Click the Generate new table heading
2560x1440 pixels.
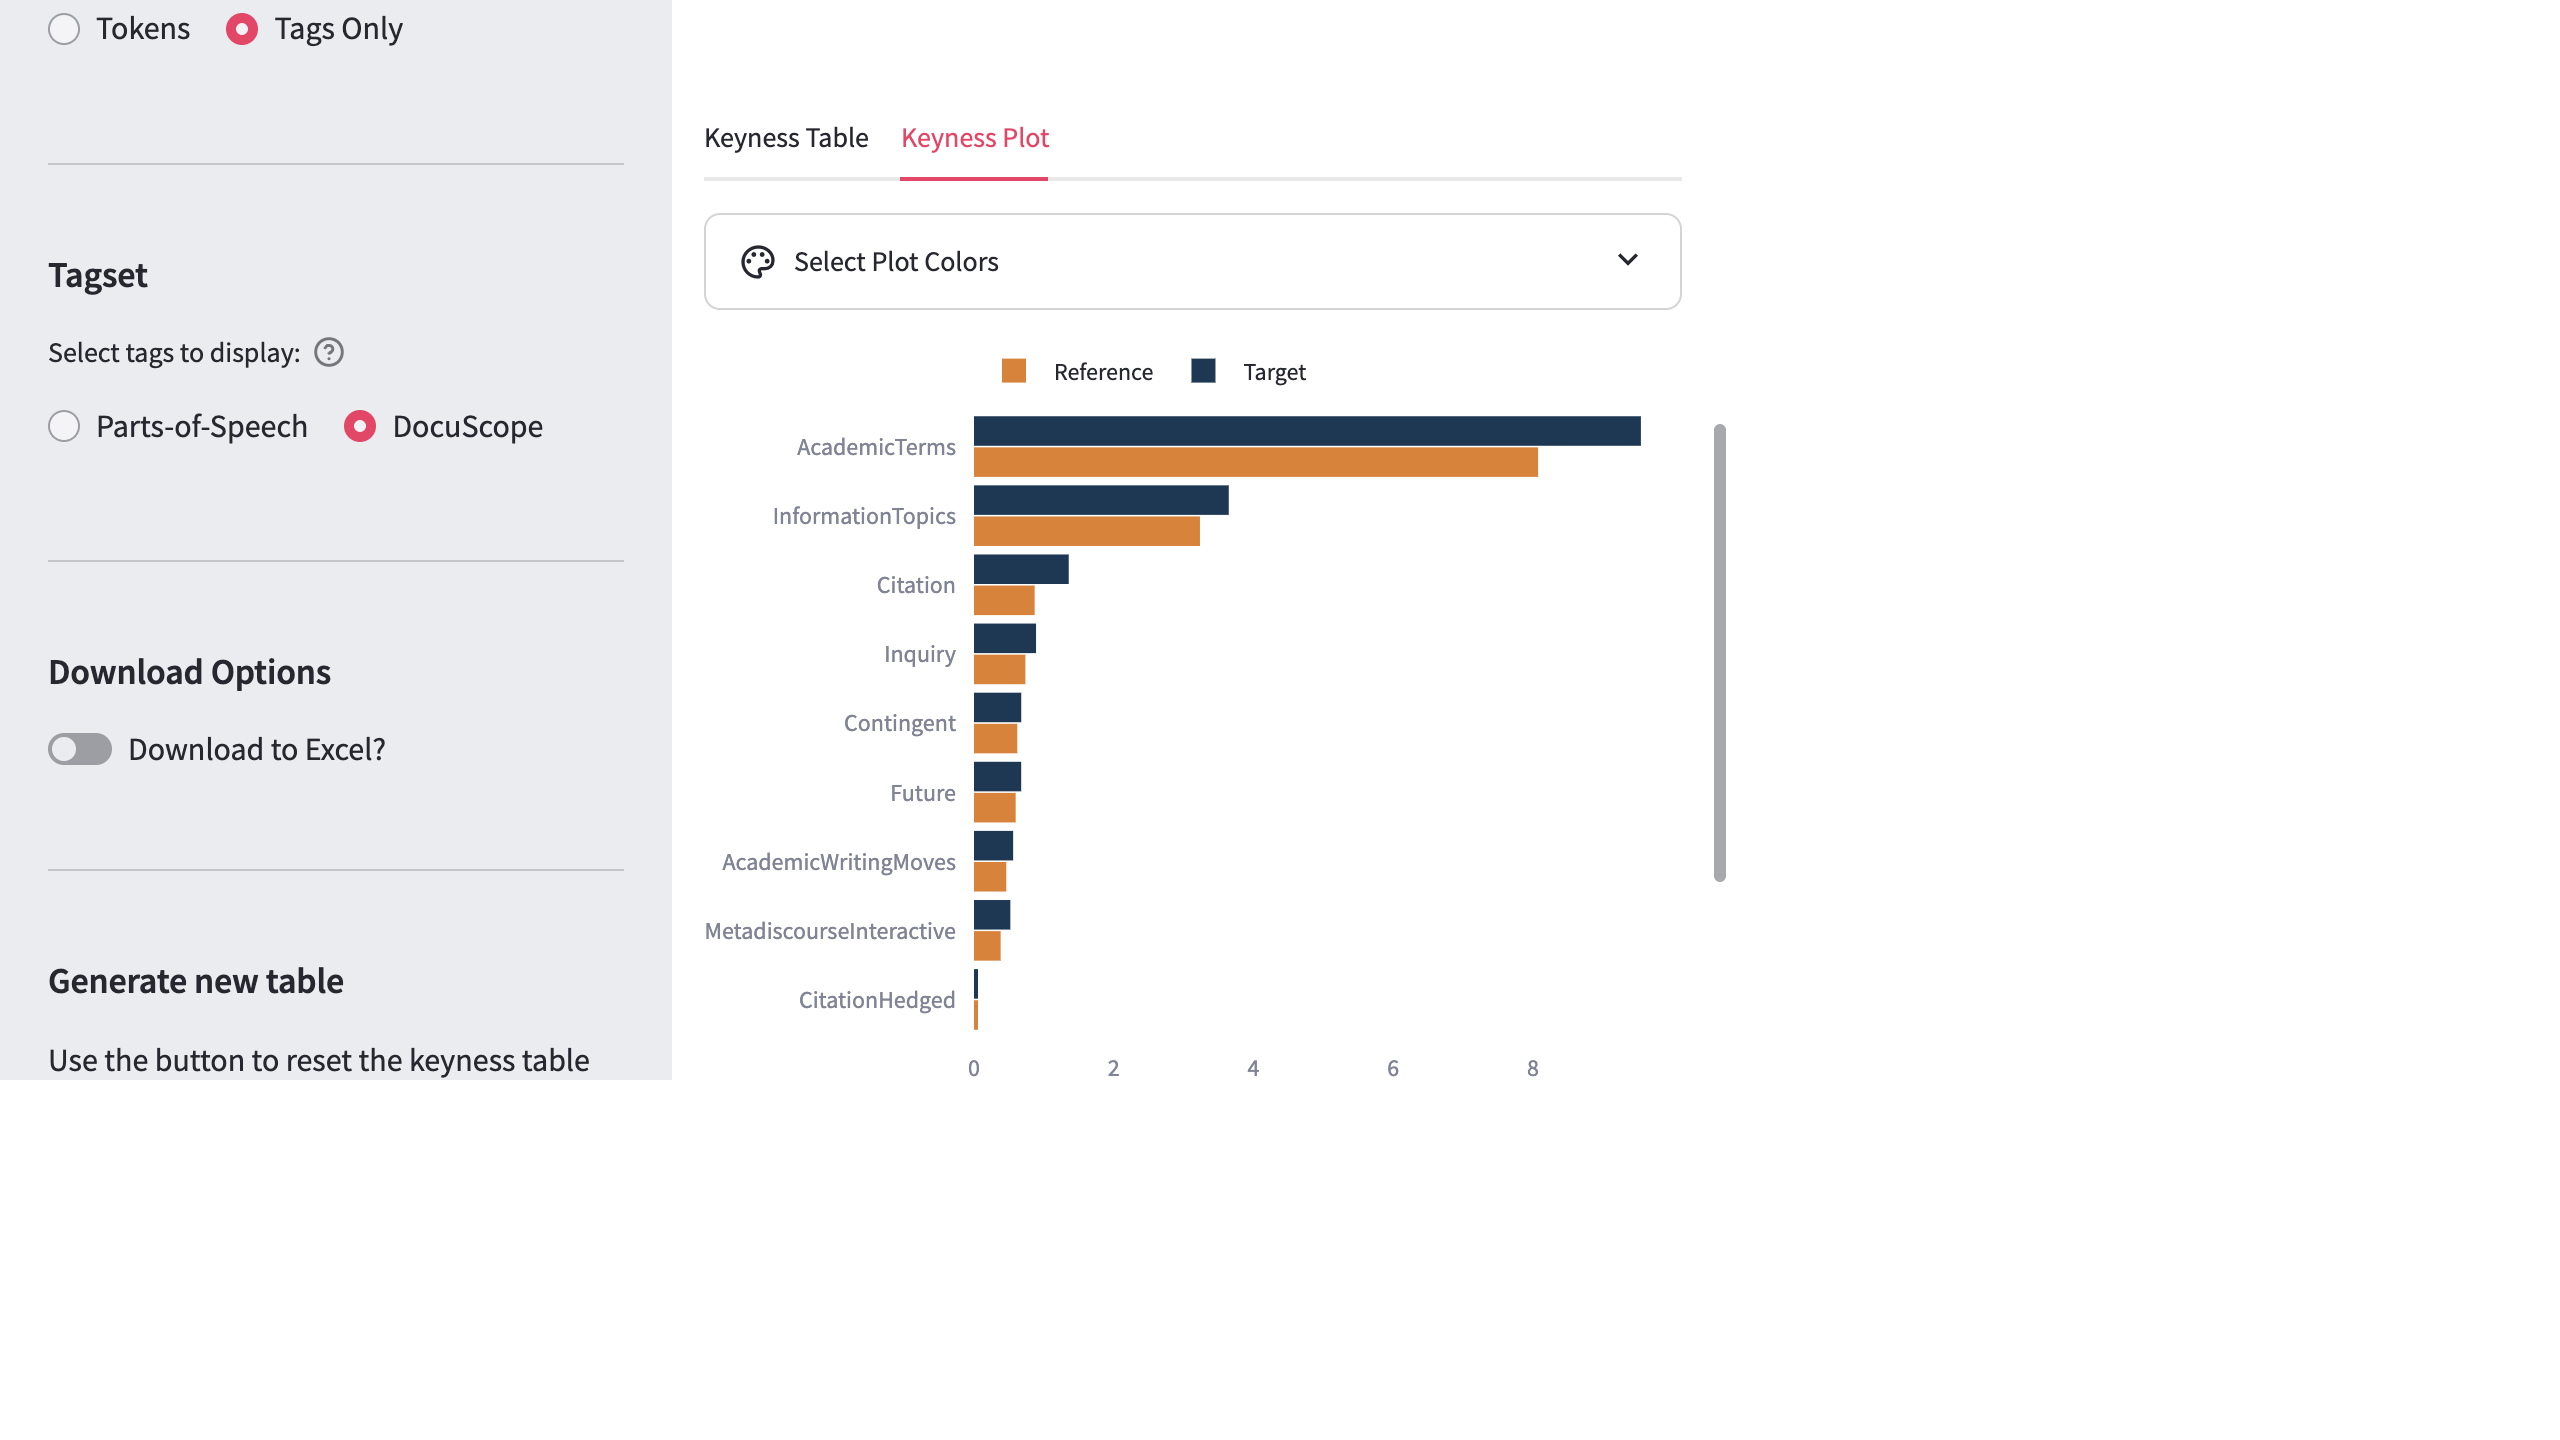click(x=196, y=981)
